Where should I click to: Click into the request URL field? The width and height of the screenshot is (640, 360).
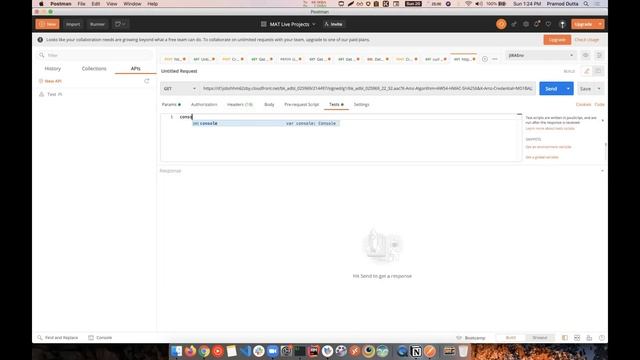click(367, 89)
